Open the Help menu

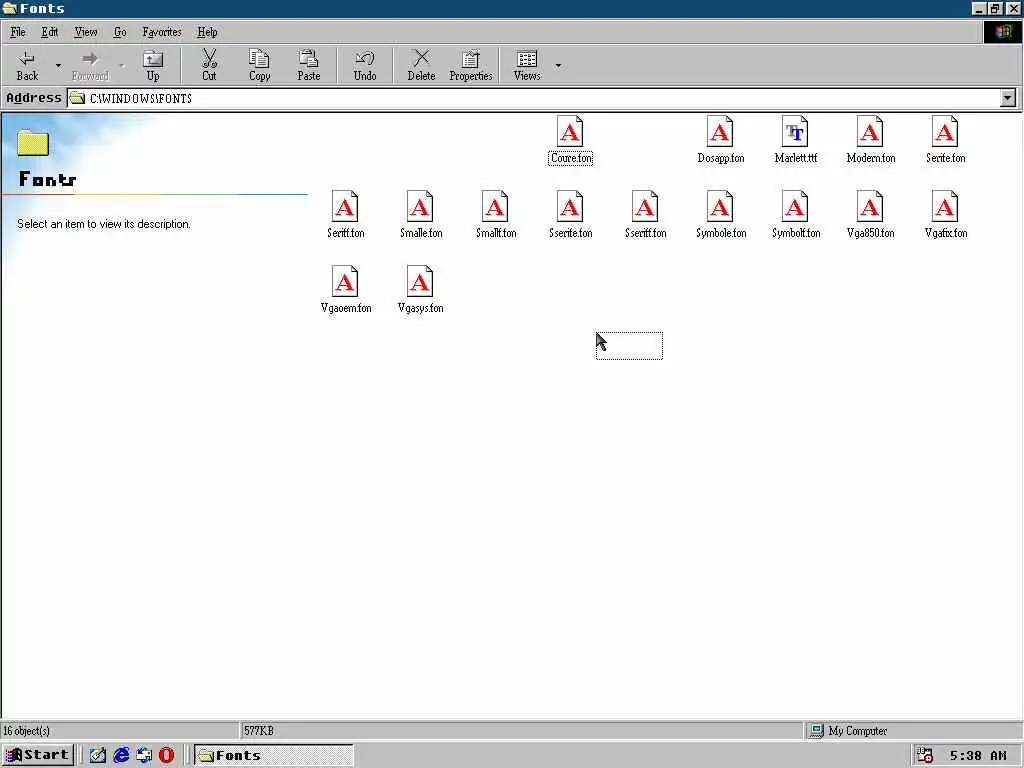207,32
